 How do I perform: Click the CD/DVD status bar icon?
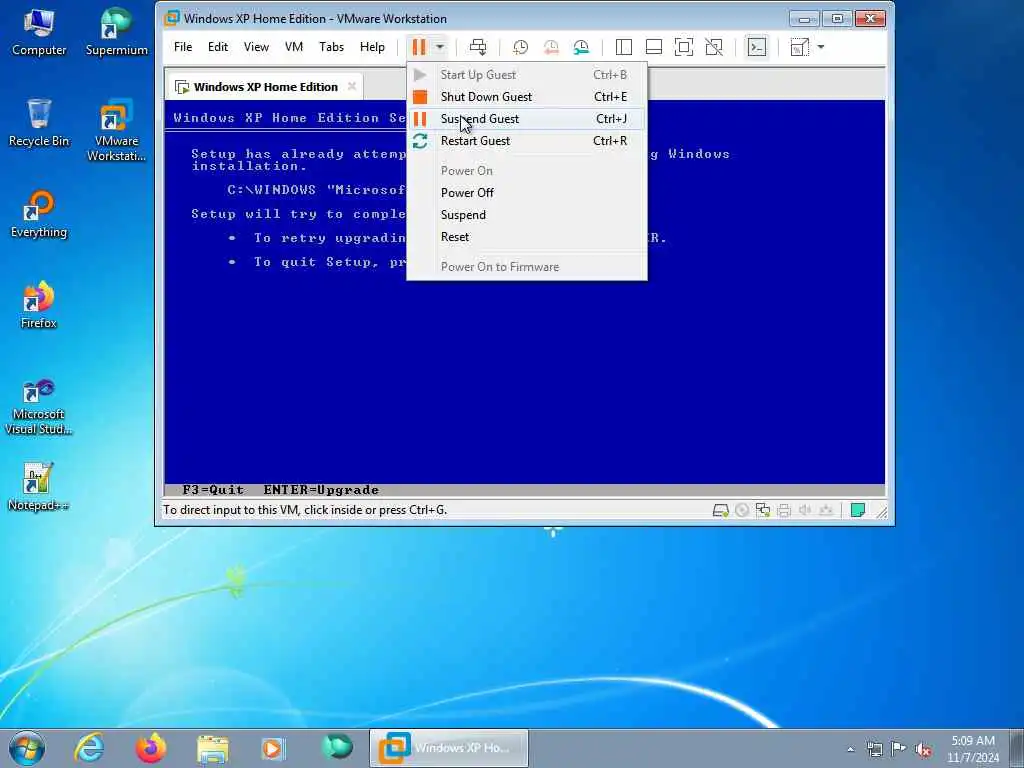coord(742,510)
